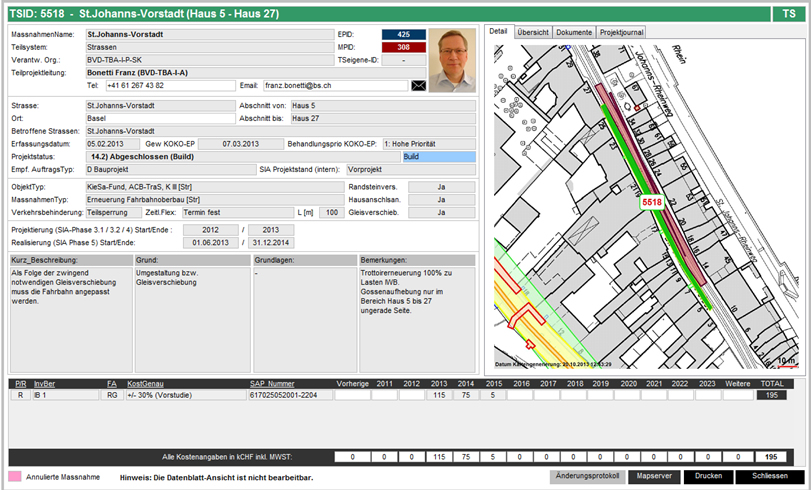Open the Änderungsprotokoll
Screen dimensions: 811x490
tap(586, 476)
